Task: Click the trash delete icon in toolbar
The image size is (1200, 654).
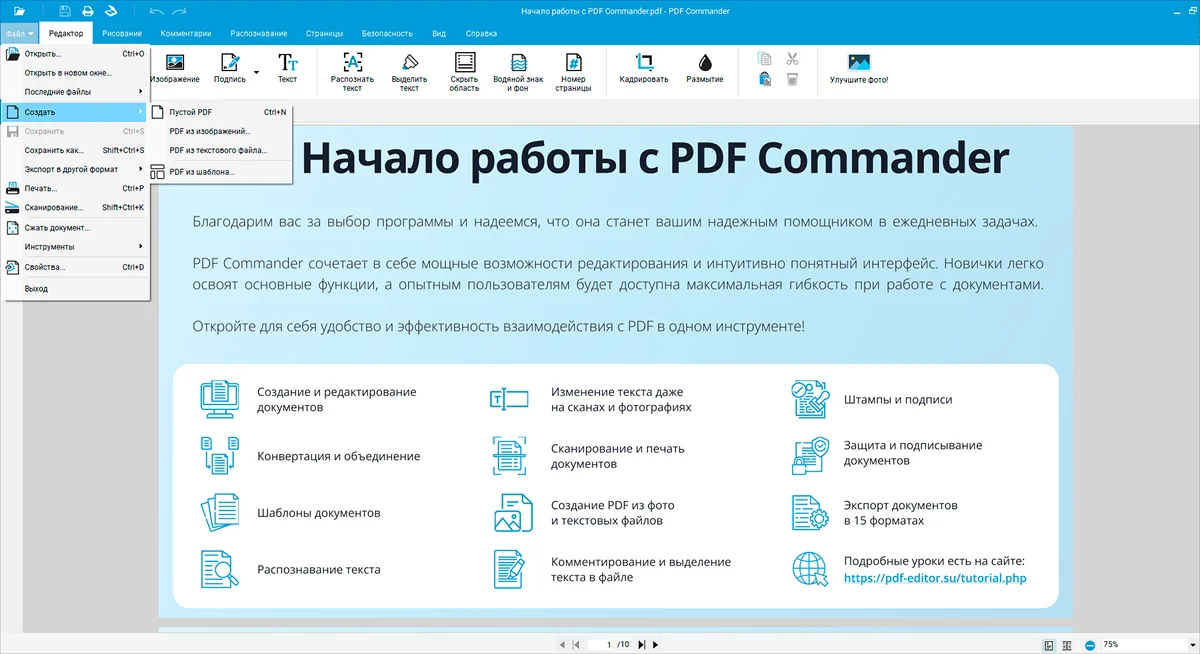Action: pos(792,79)
